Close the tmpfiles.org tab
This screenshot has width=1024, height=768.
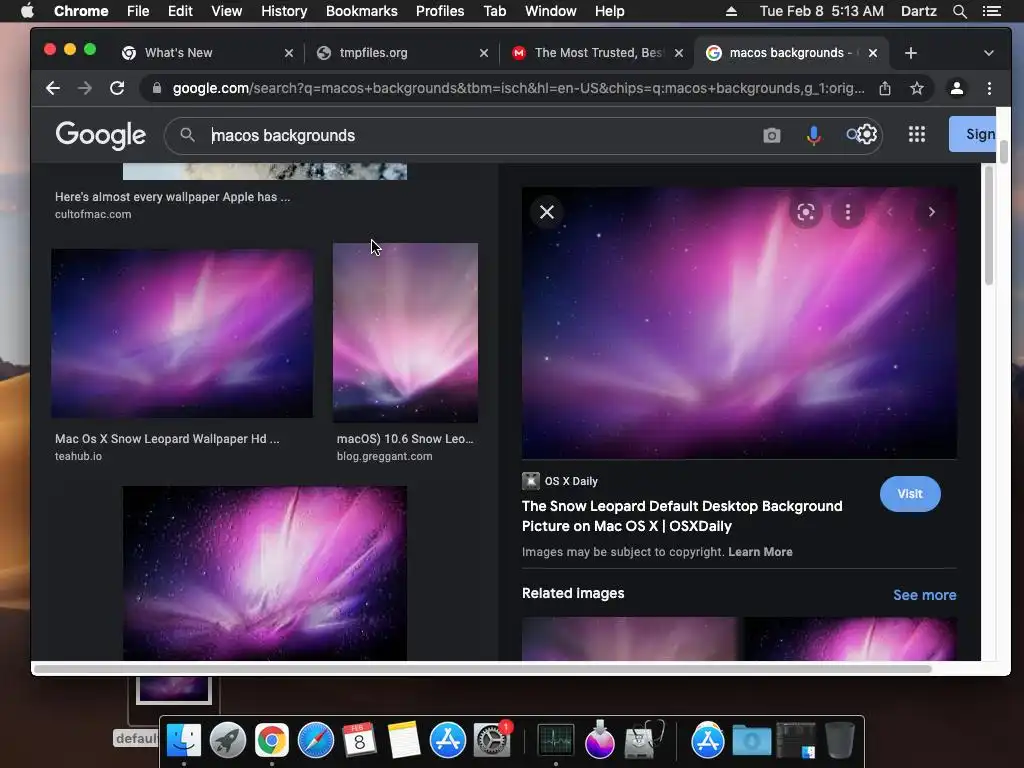(x=483, y=53)
